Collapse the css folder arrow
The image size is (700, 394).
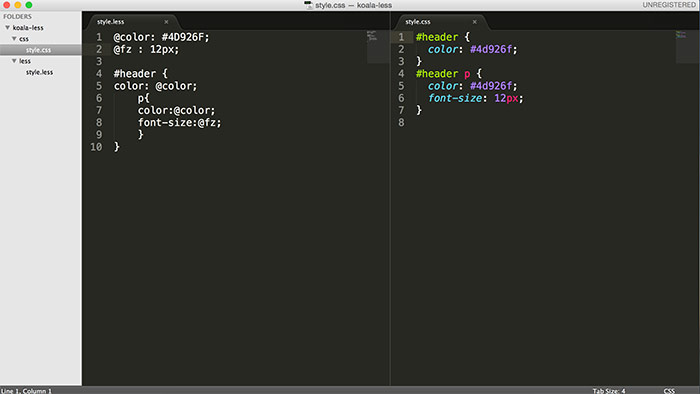point(14,38)
